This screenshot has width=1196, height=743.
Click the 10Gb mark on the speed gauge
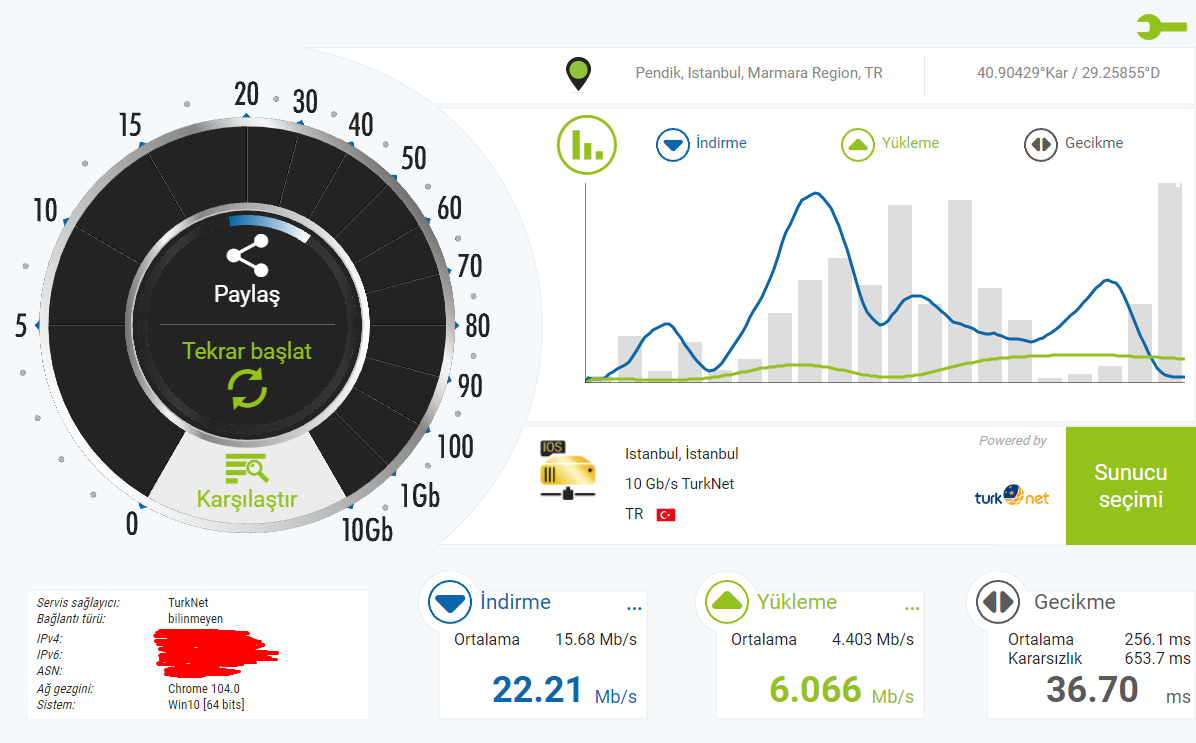click(367, 529)
